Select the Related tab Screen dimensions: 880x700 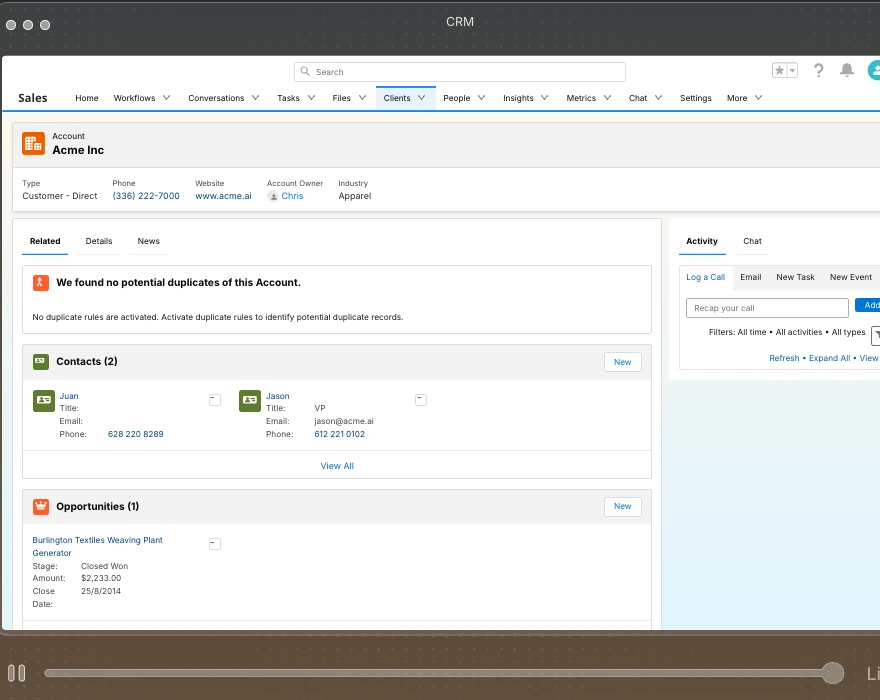click(x=45, y=241)
